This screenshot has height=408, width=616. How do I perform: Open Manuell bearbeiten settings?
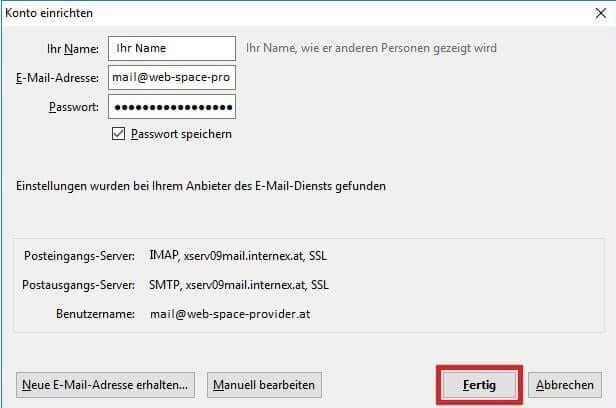coord(265,384)
